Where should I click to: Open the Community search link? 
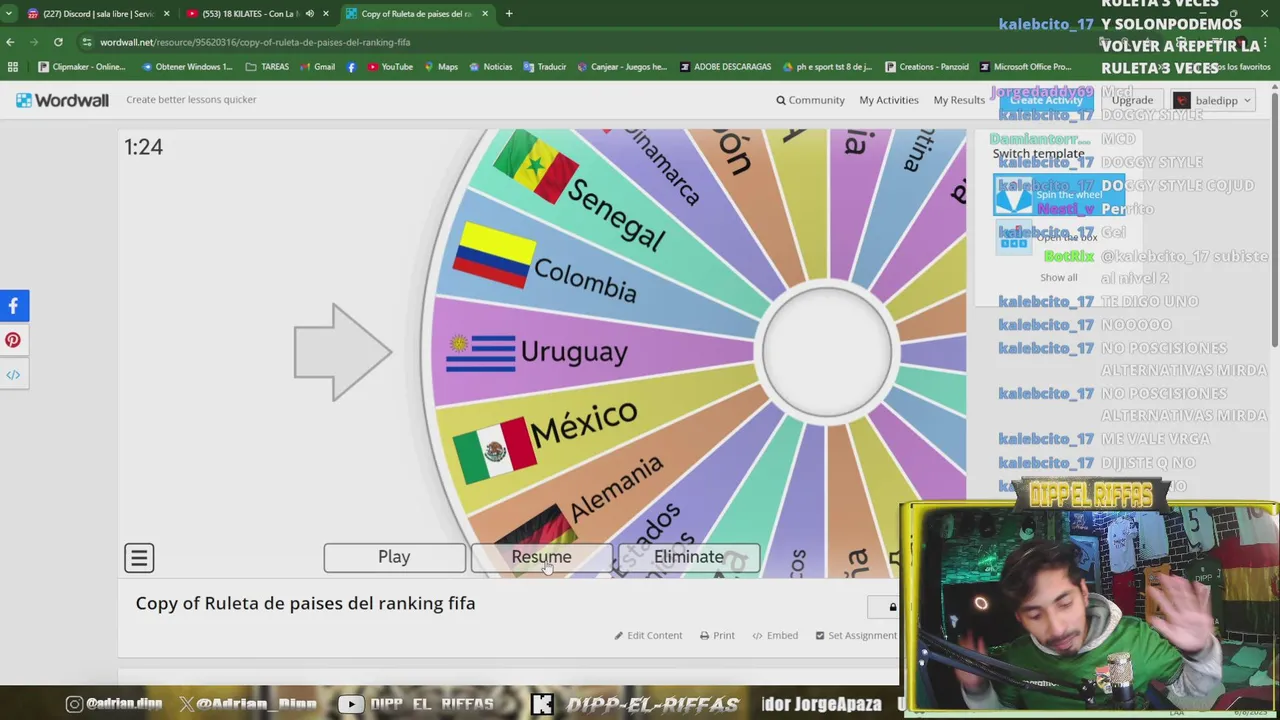(811, 100)
